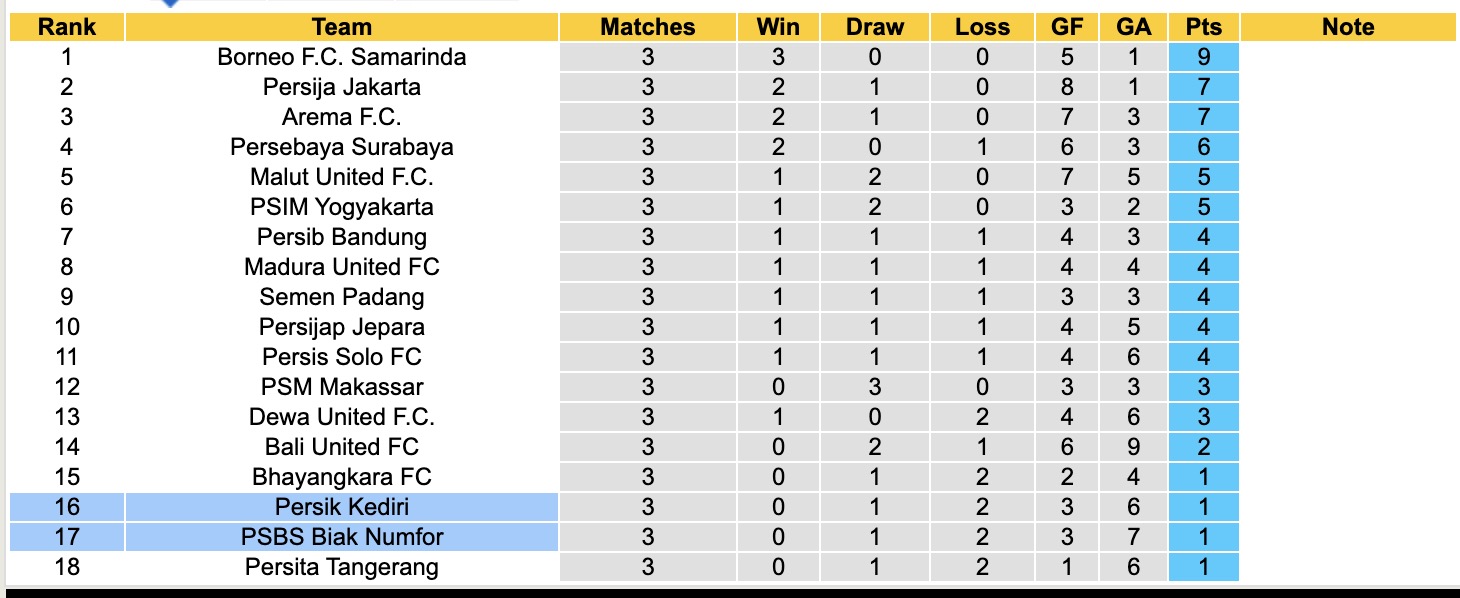Image resolution: width=1460 pixels, height=598 pixels.
Task: Click the GF column header
Action: point(1067,27)
